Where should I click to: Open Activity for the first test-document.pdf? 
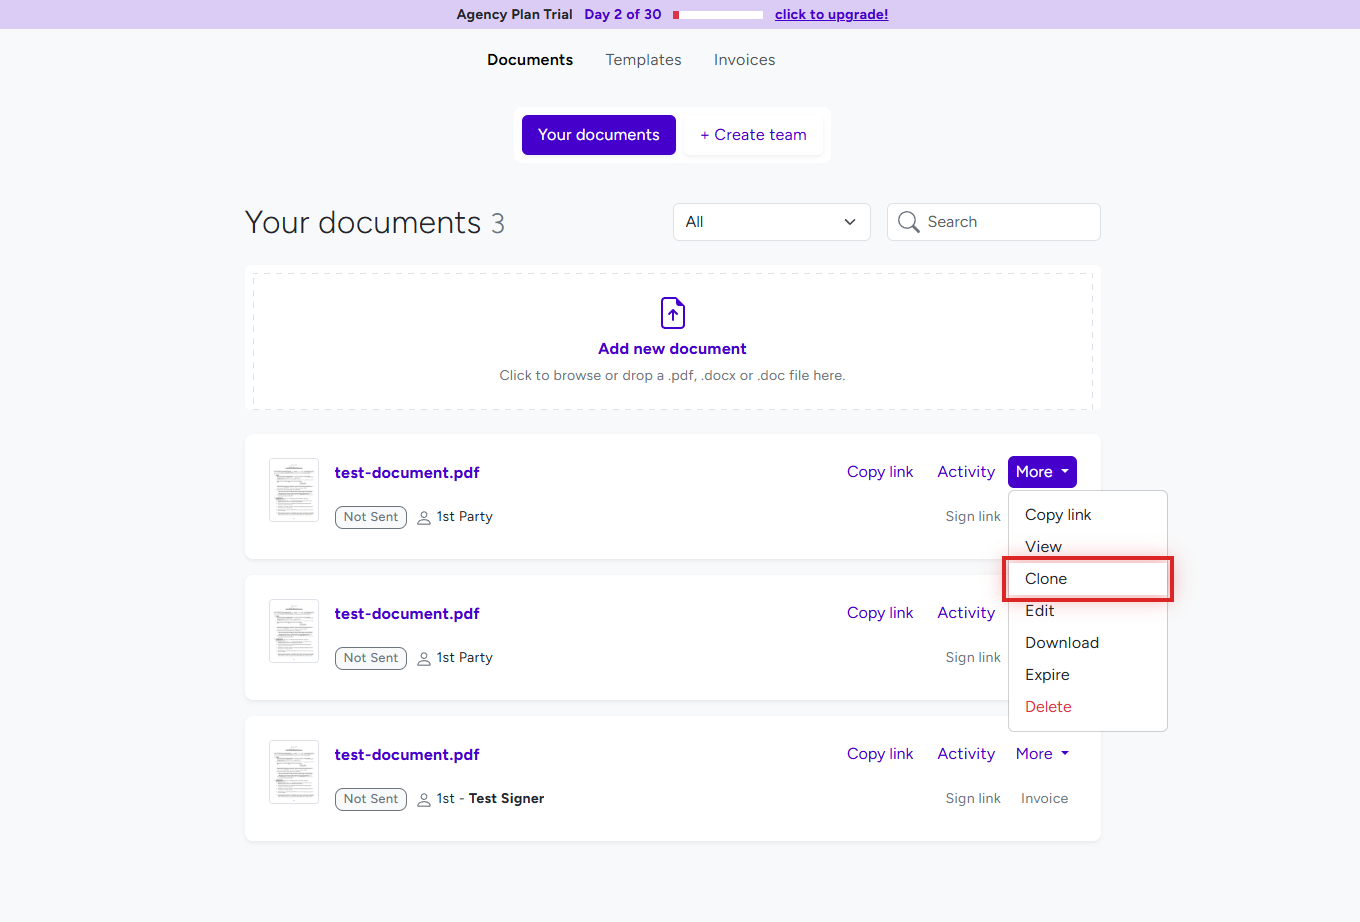click(965, 471)
